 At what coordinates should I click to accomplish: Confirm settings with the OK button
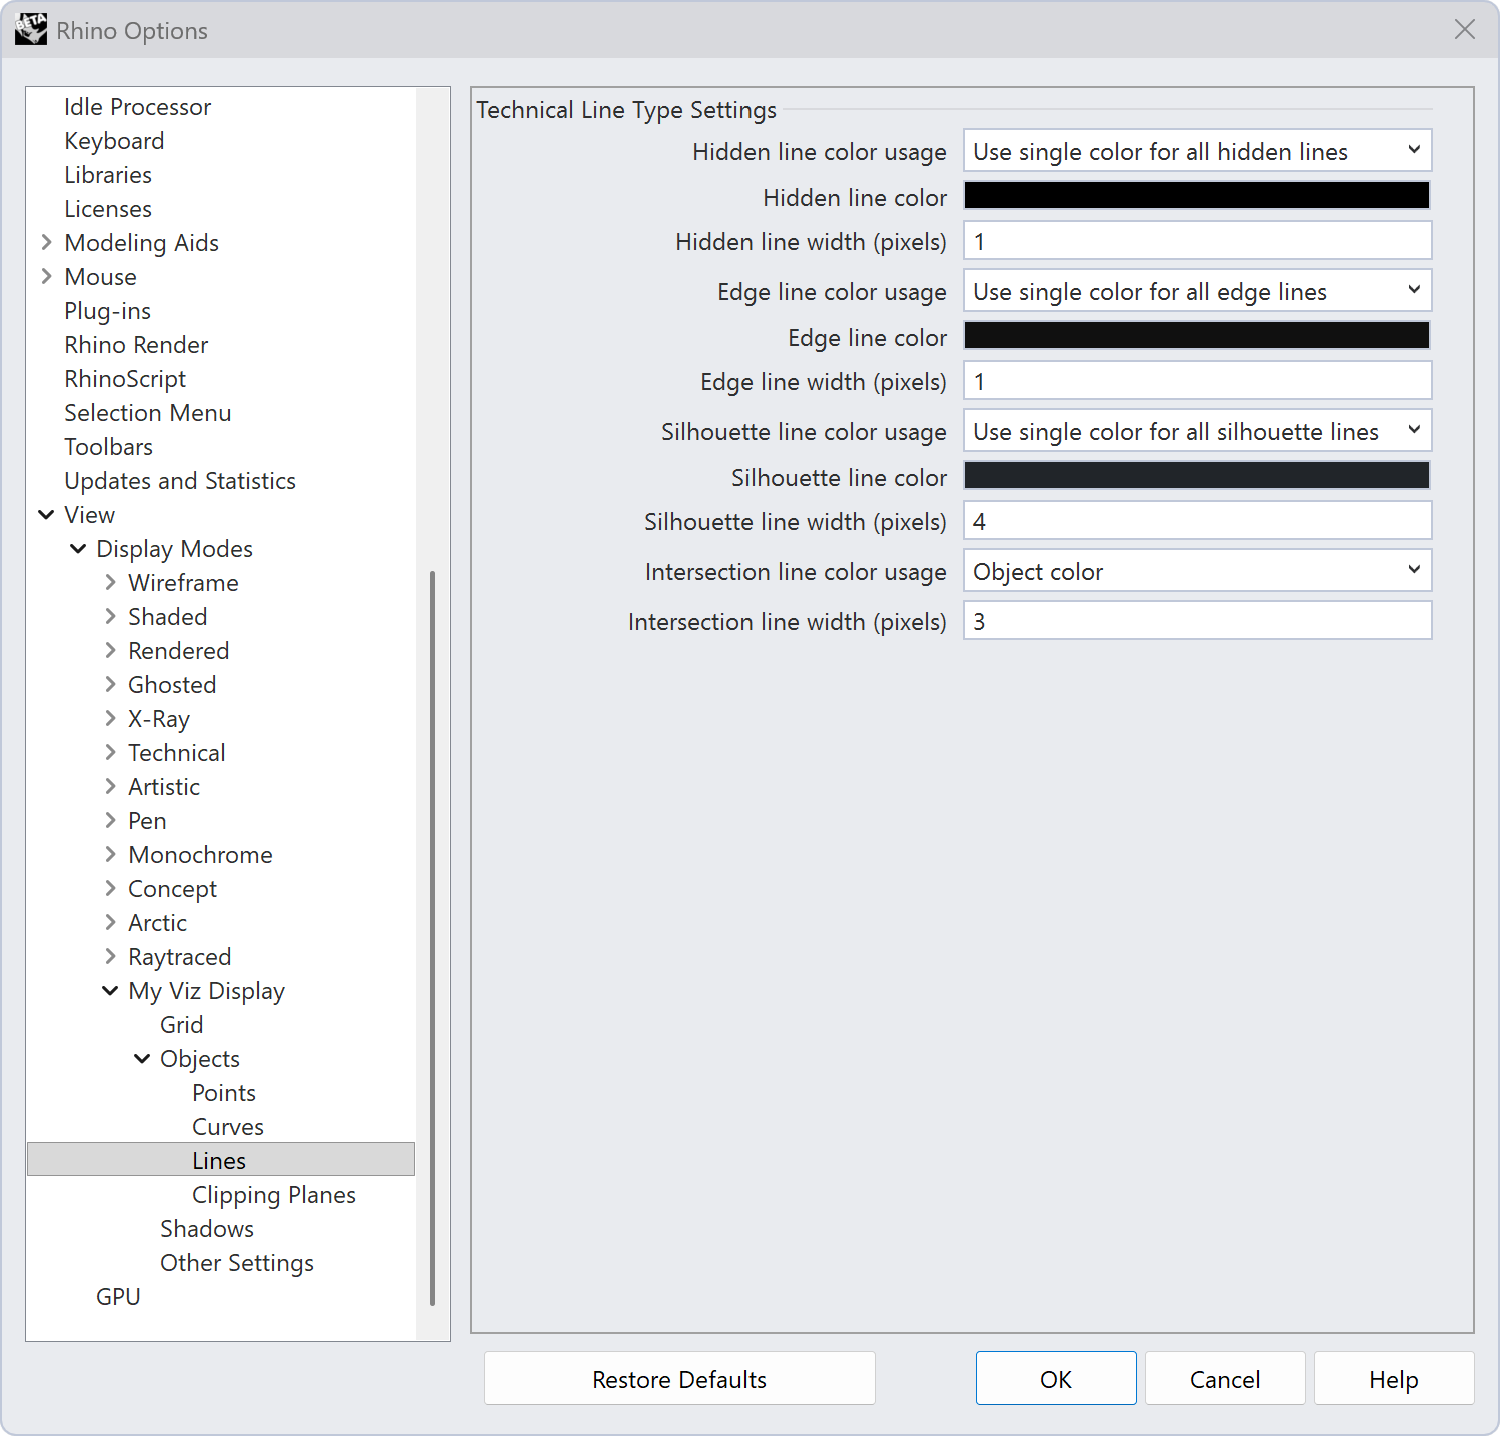click(1056, 1379)
